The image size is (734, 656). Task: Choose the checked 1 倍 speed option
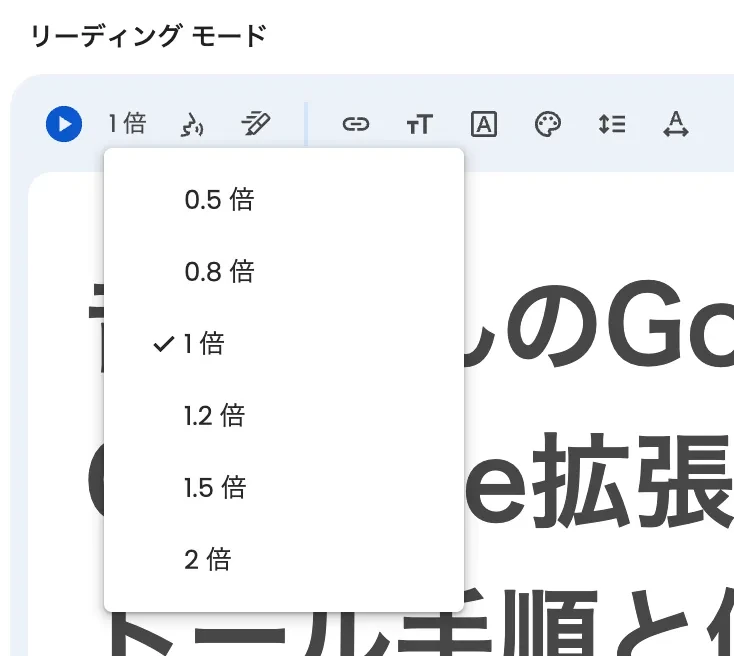[284, 344]
